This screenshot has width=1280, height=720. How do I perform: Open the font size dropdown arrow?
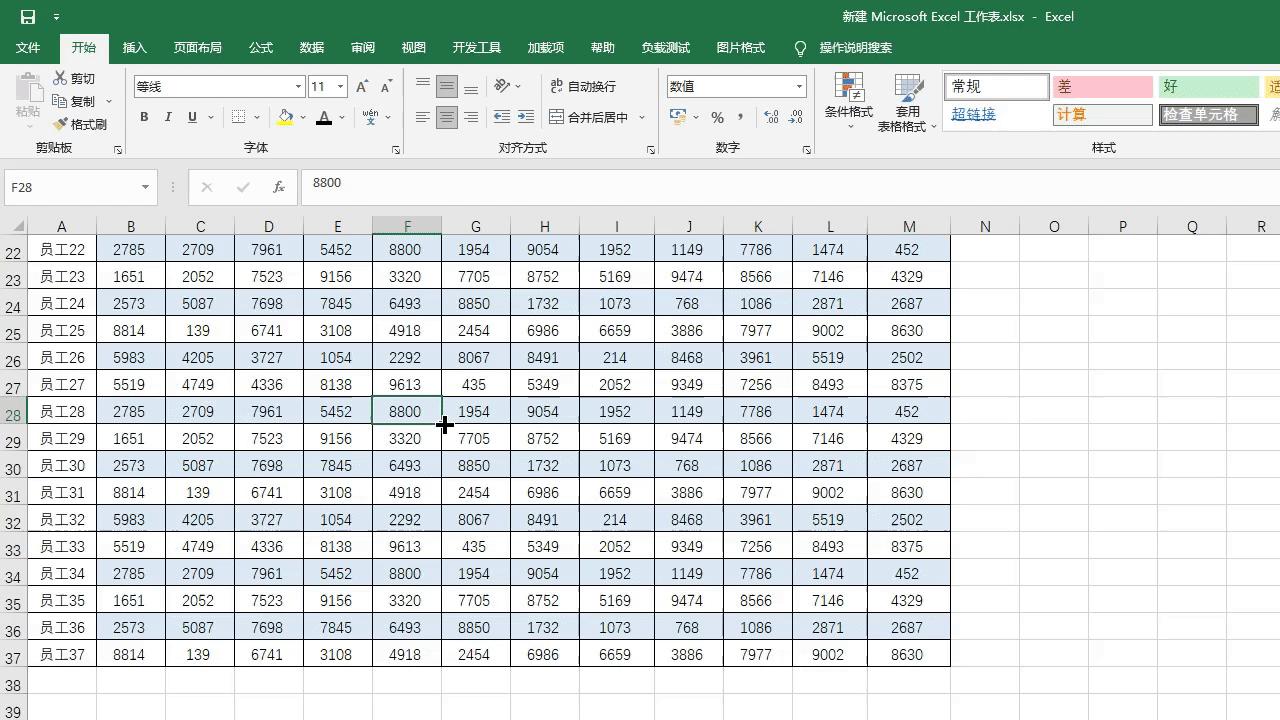tap(338, 86)
